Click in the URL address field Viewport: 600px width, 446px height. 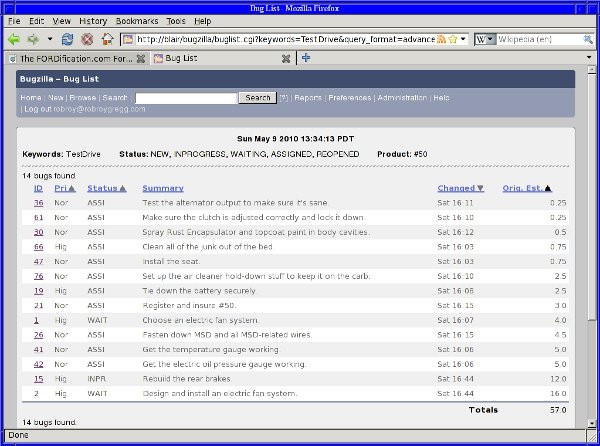(285, 39)
